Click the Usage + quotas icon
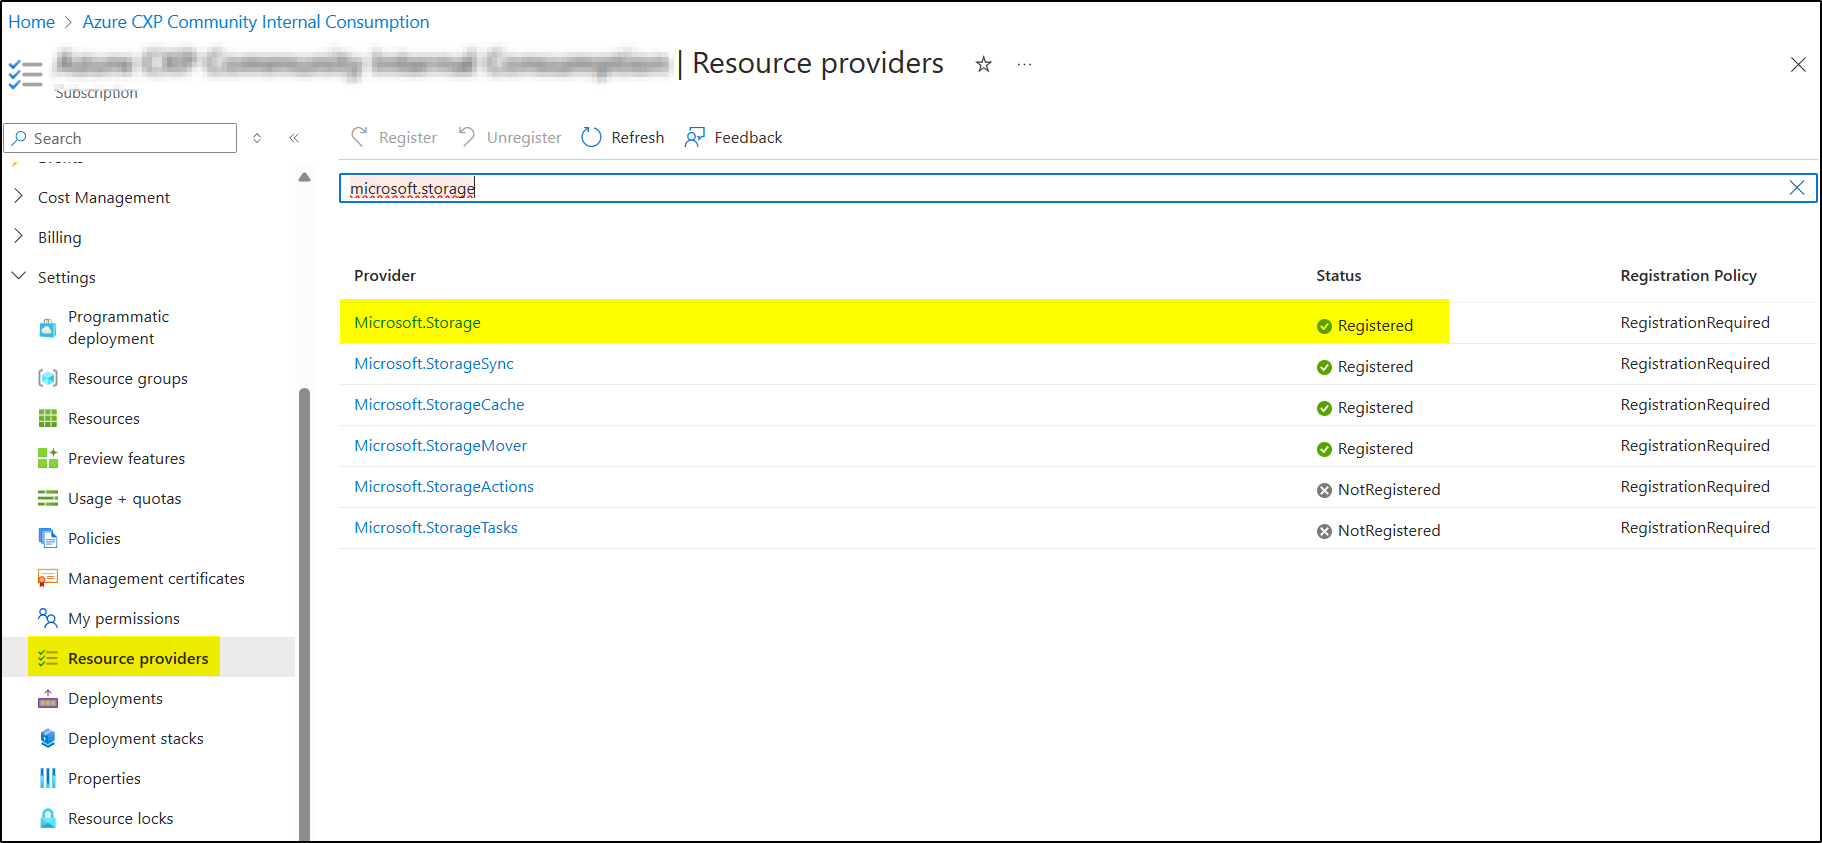 pos(47,498)
